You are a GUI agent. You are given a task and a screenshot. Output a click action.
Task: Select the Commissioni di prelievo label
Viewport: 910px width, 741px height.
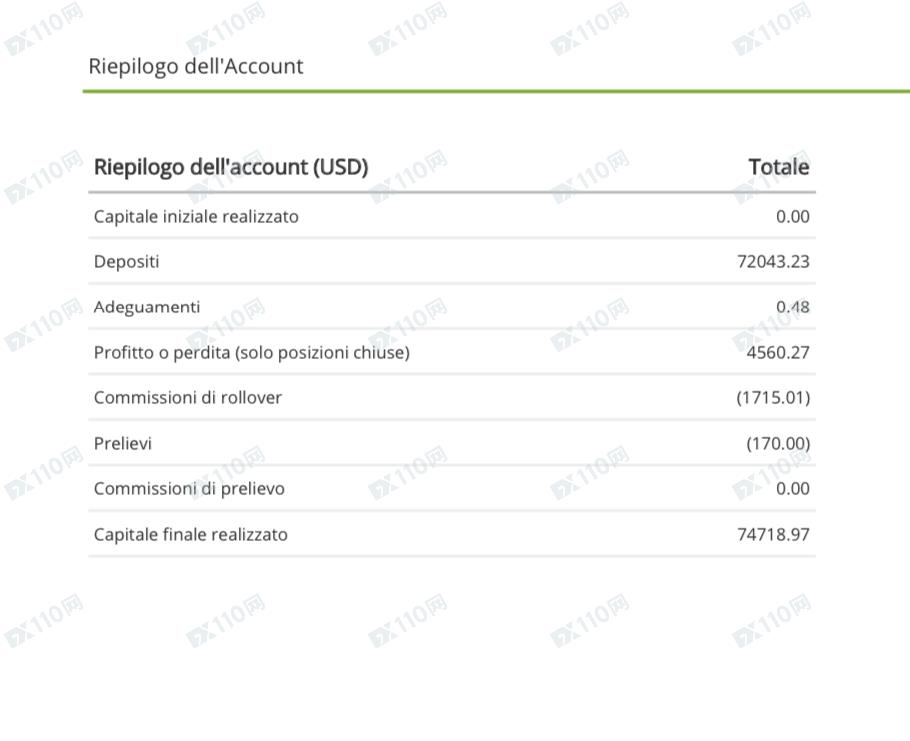coord(189,489)
